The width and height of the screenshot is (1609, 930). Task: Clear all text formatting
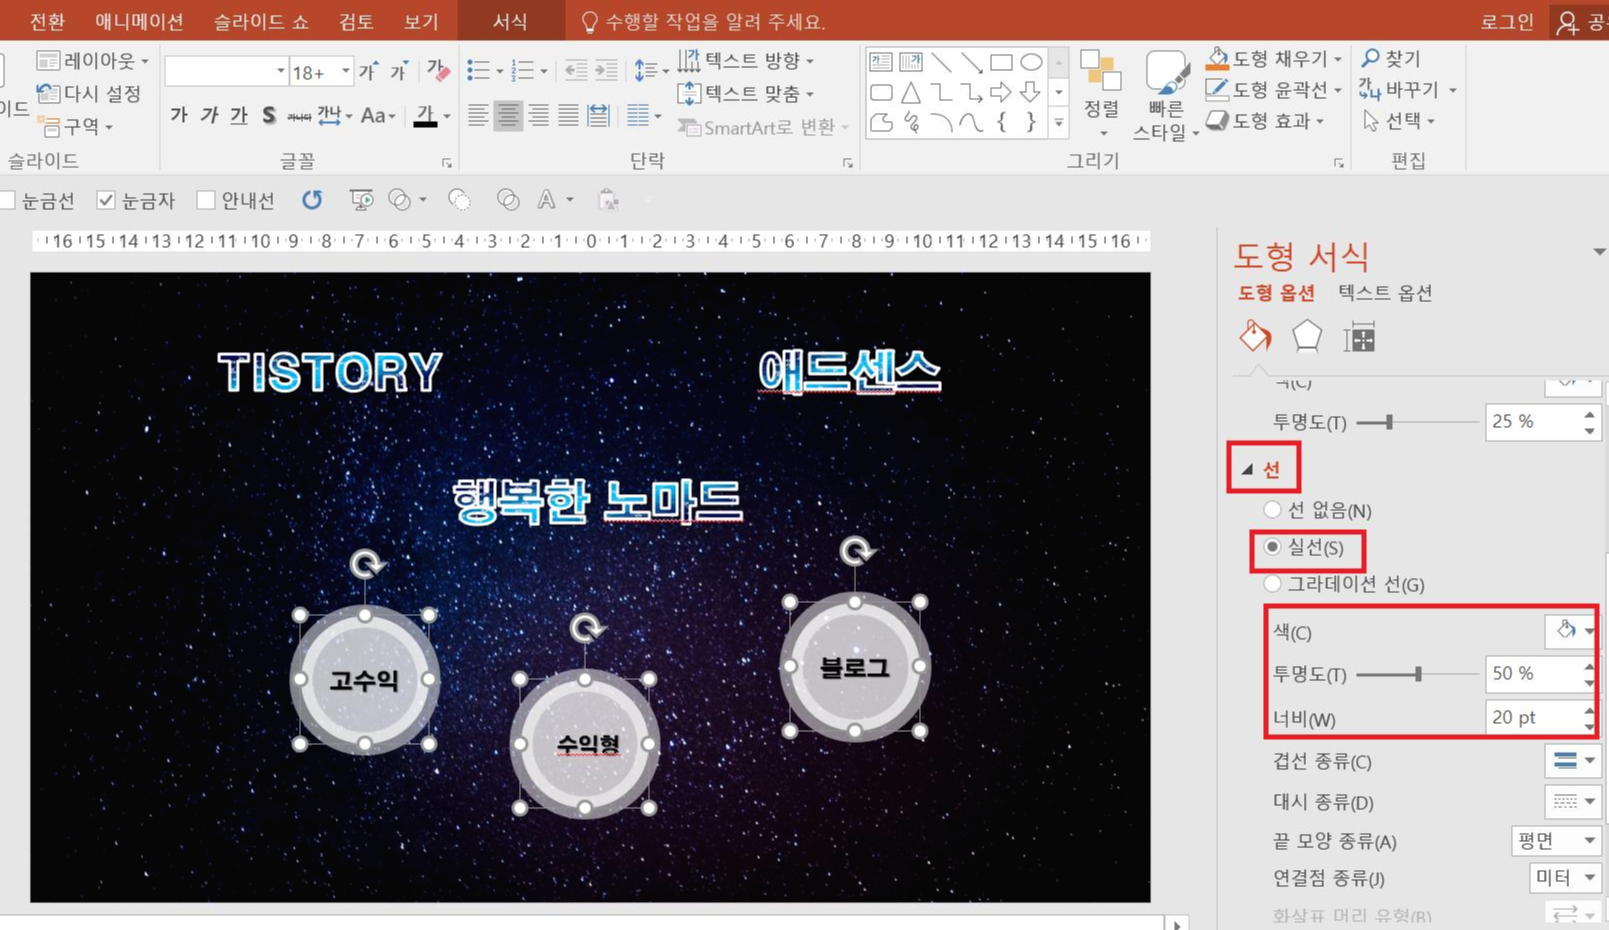[438, 71]
